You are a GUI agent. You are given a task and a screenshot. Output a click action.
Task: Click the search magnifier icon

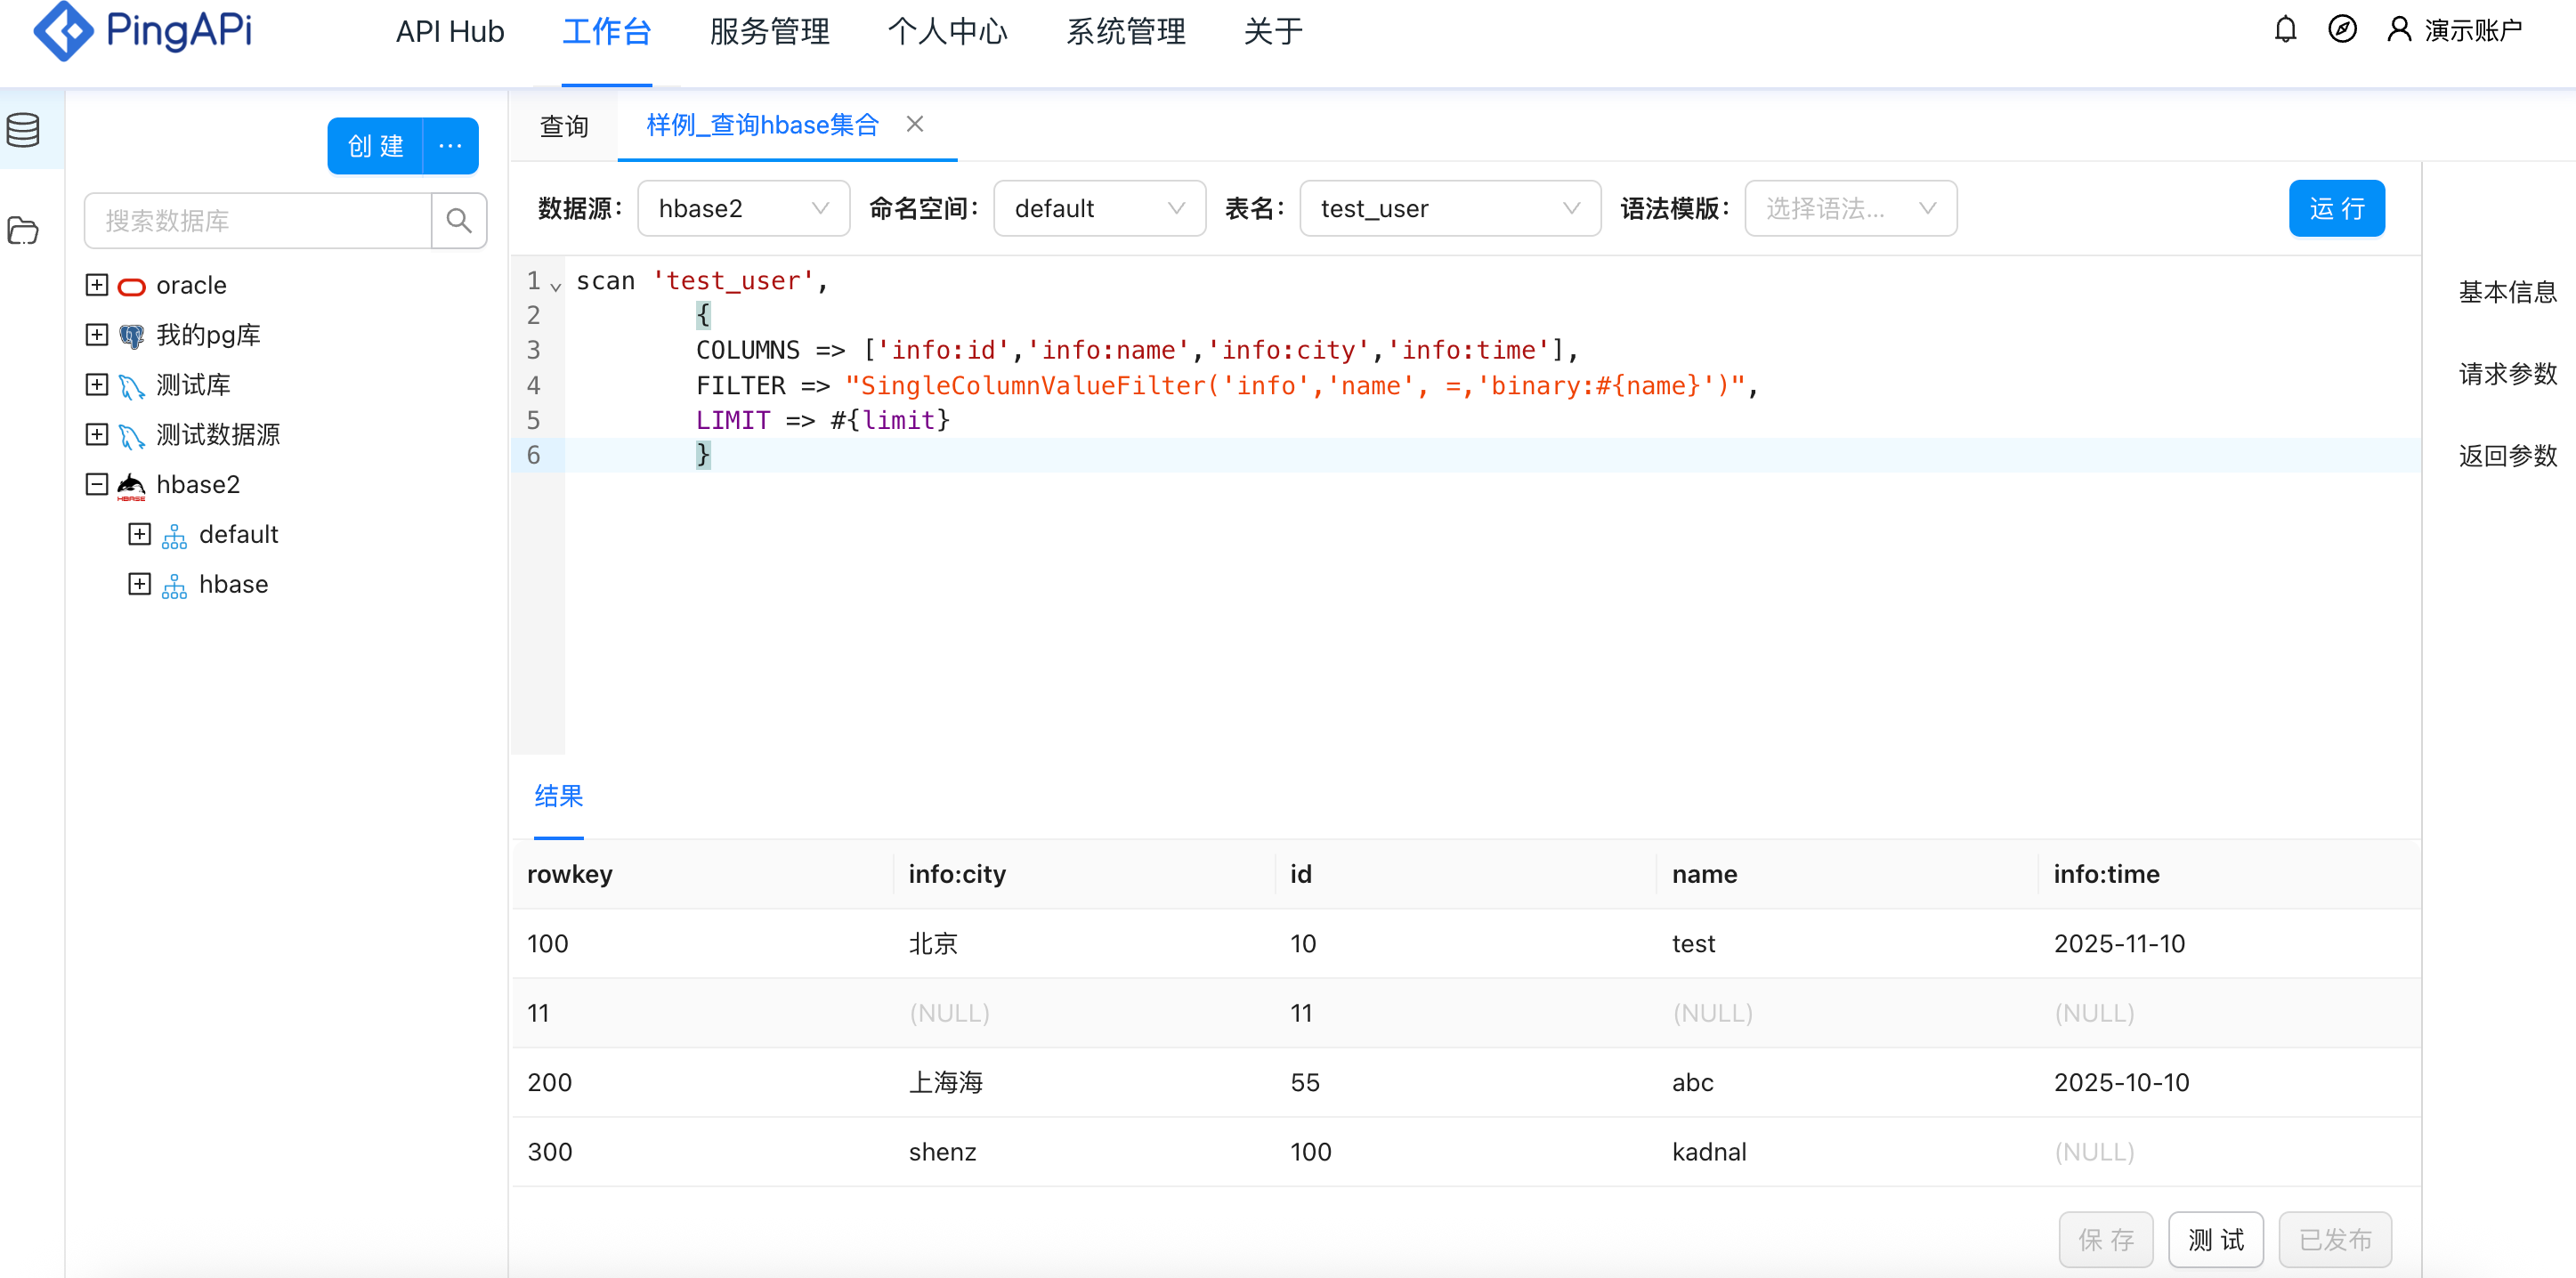(459, 221)
